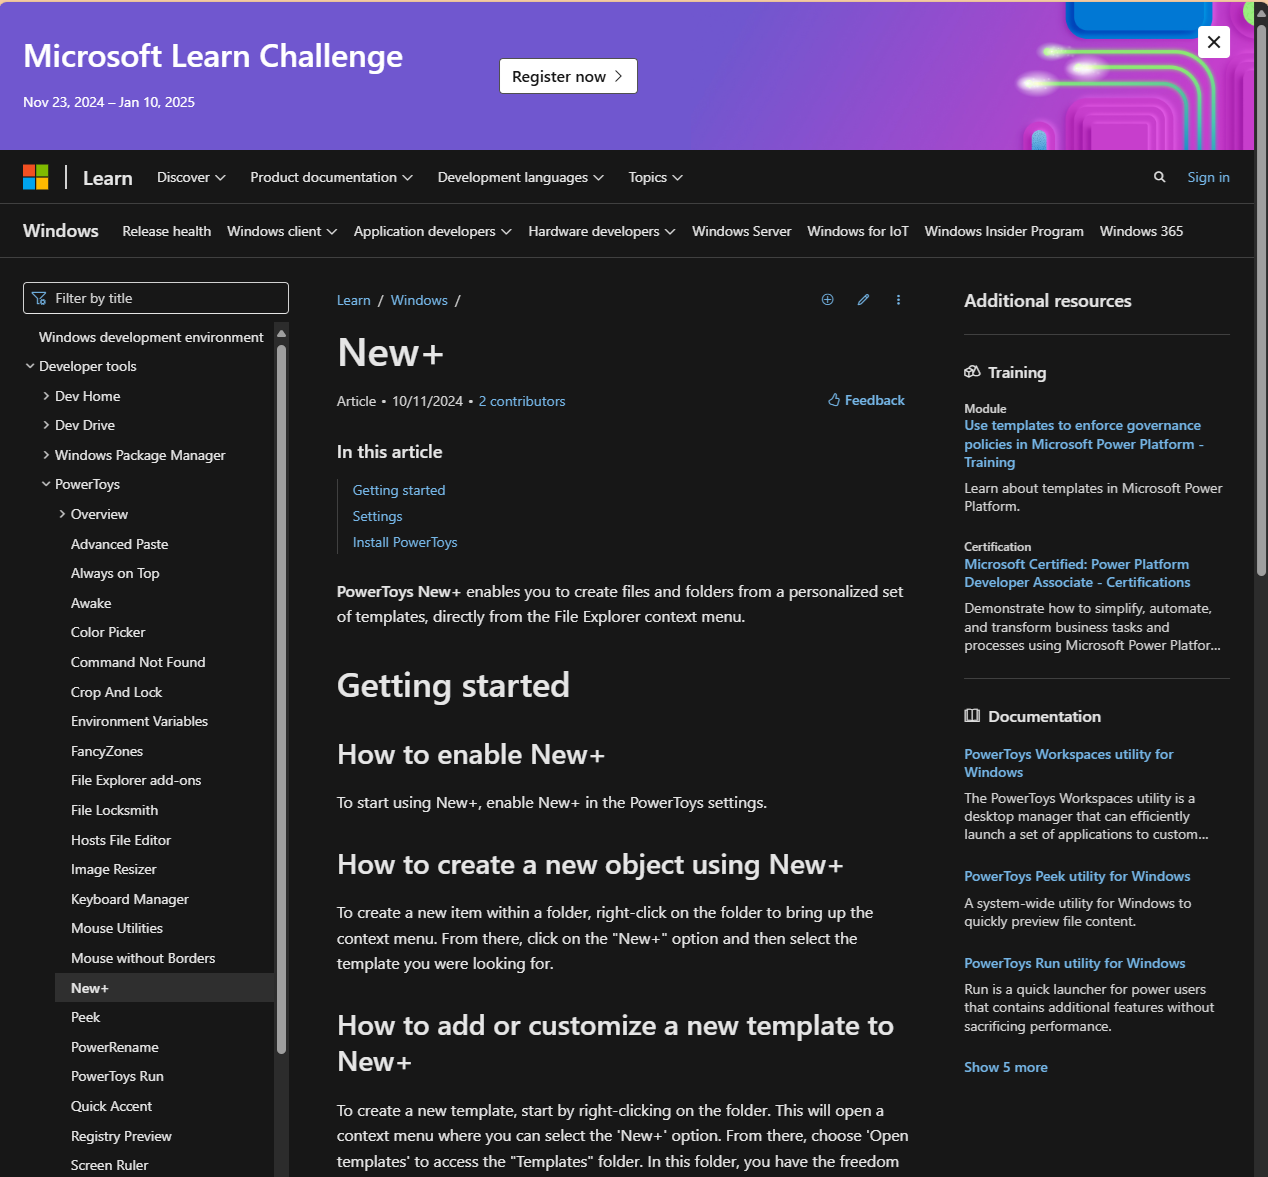The width and height of the screenshot is (1268, 1177).
Task: Open Application developers dropdown
Action: click(432, 231)
